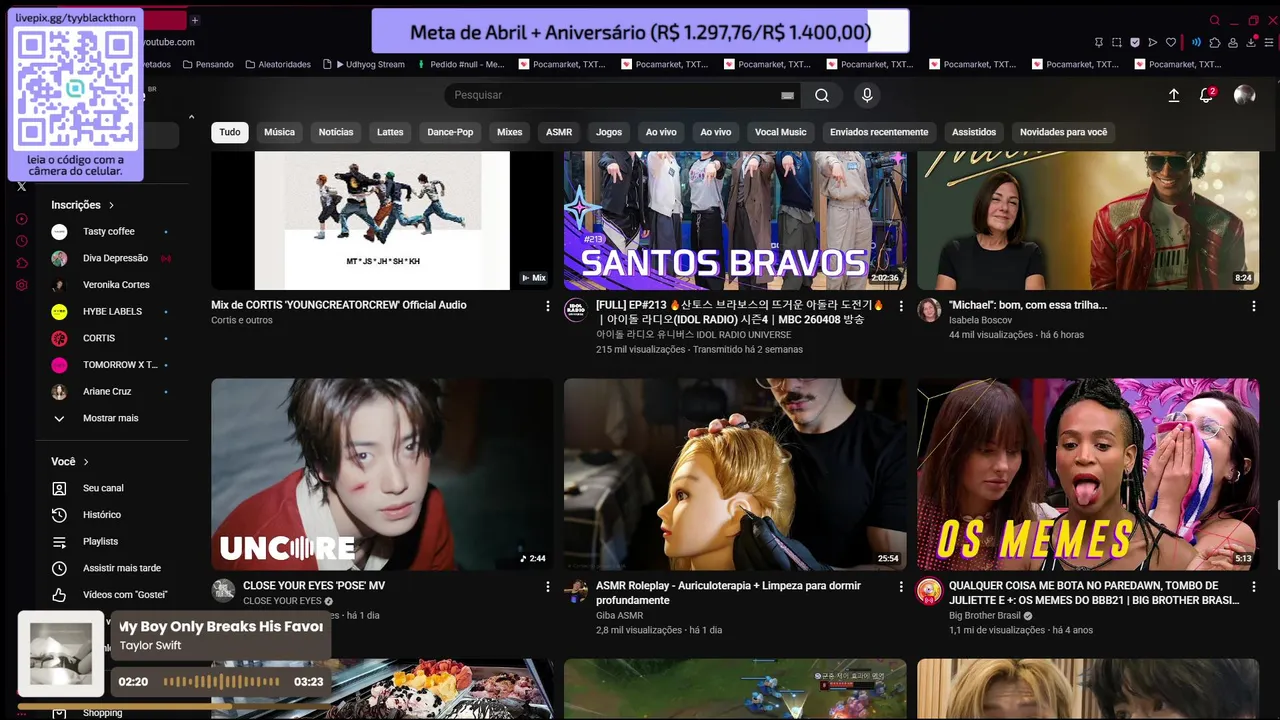Open a new browser tab with plus

[195, 20]
